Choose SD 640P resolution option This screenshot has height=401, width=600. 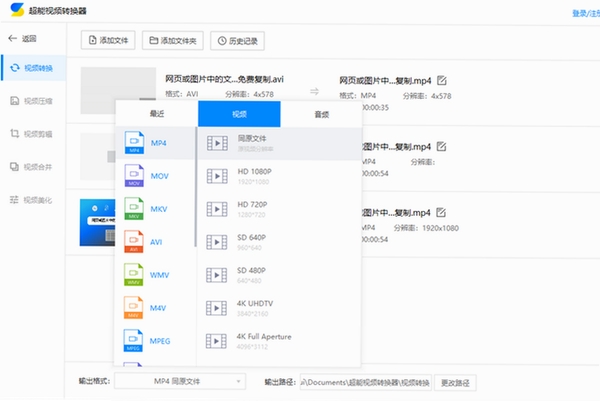(x=279, y=242)
